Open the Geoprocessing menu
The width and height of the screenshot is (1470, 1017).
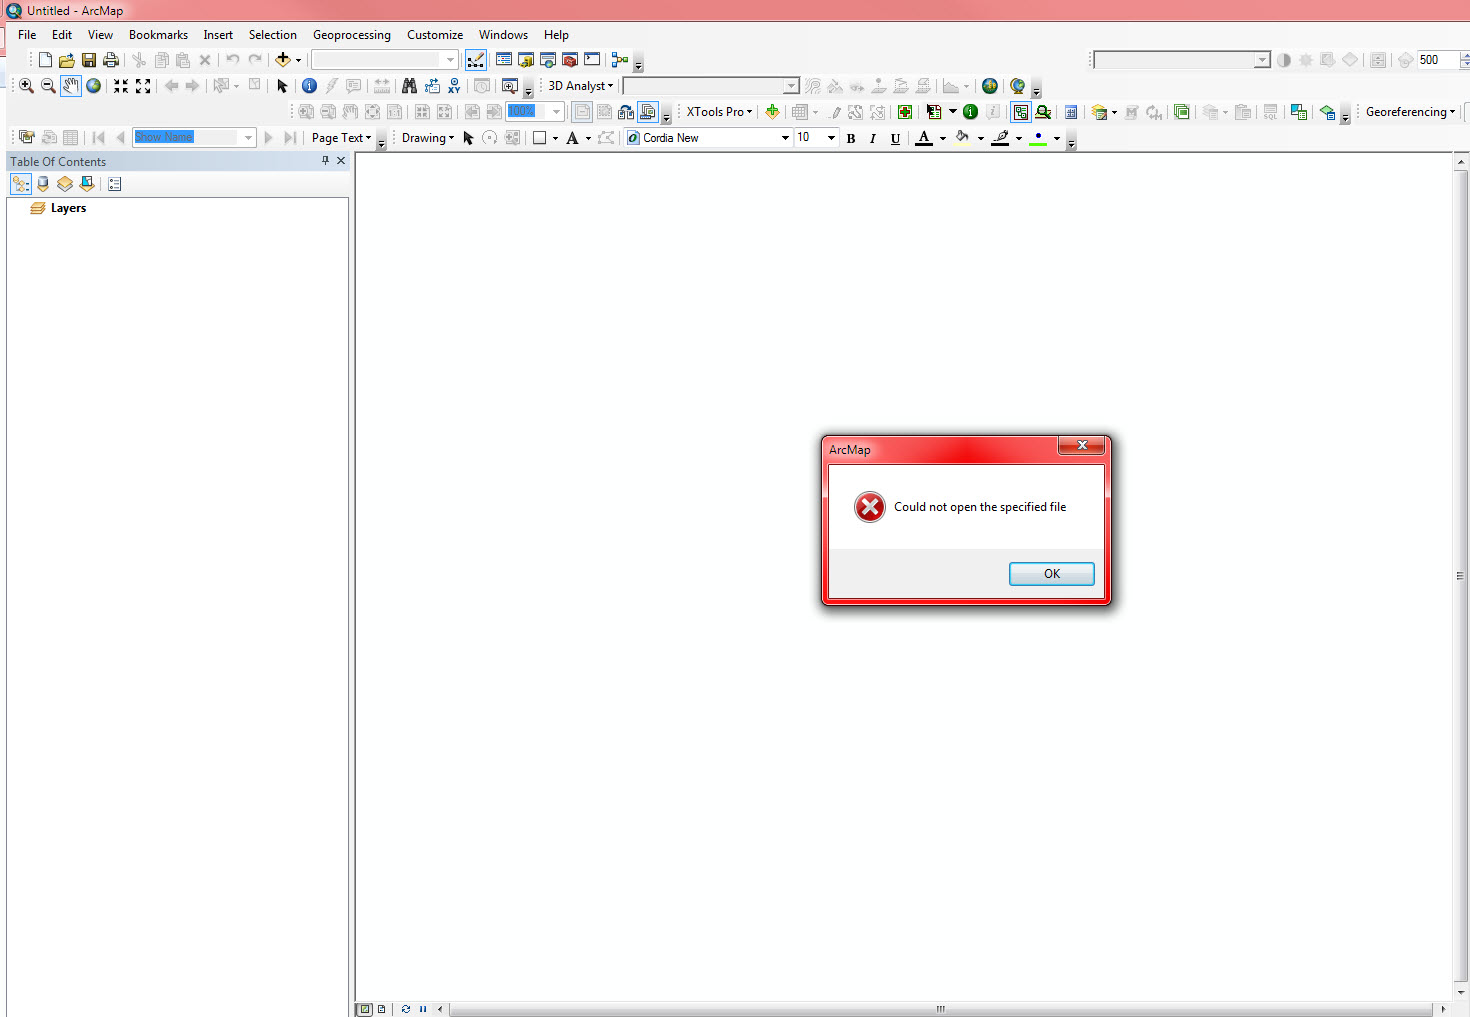click(x=352, y=35)
